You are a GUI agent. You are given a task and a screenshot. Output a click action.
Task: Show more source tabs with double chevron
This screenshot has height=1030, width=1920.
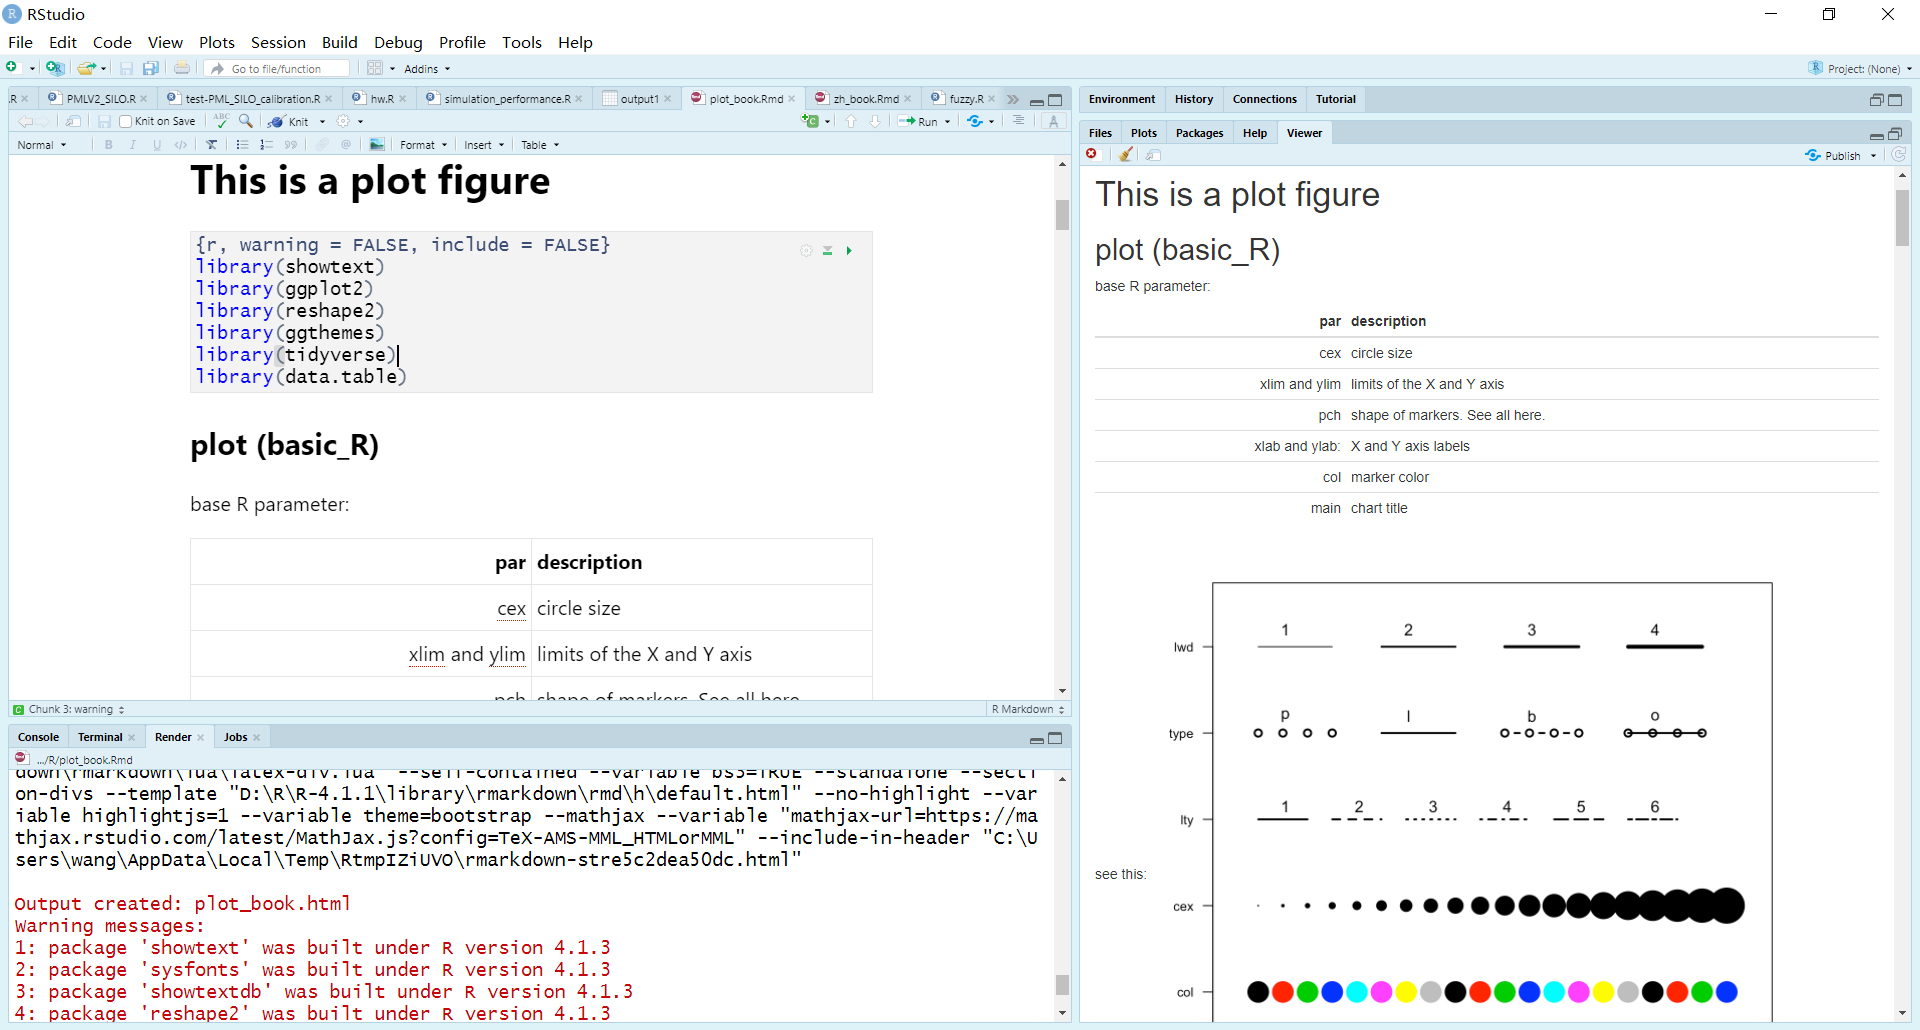1013,99
